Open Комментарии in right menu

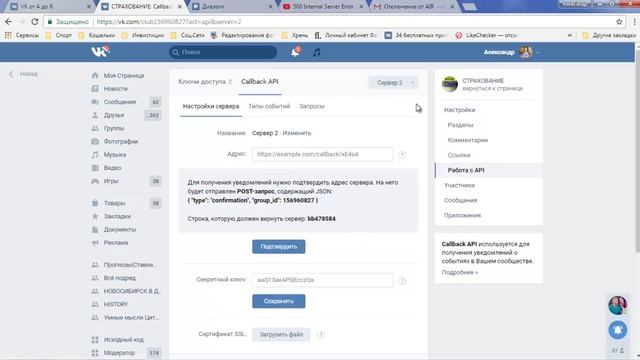click(468, 140)
